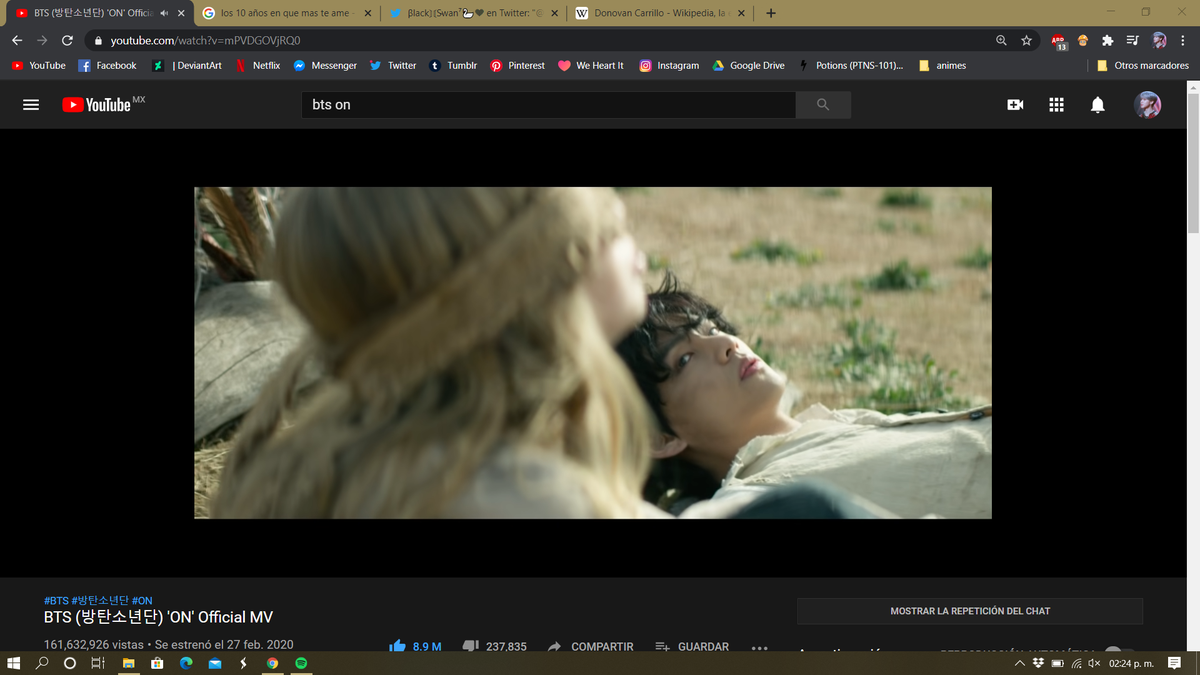Viewport: 1200px width, 675px height.
Task: Share the video via COMPARTIR
Action: coord(590,647)
